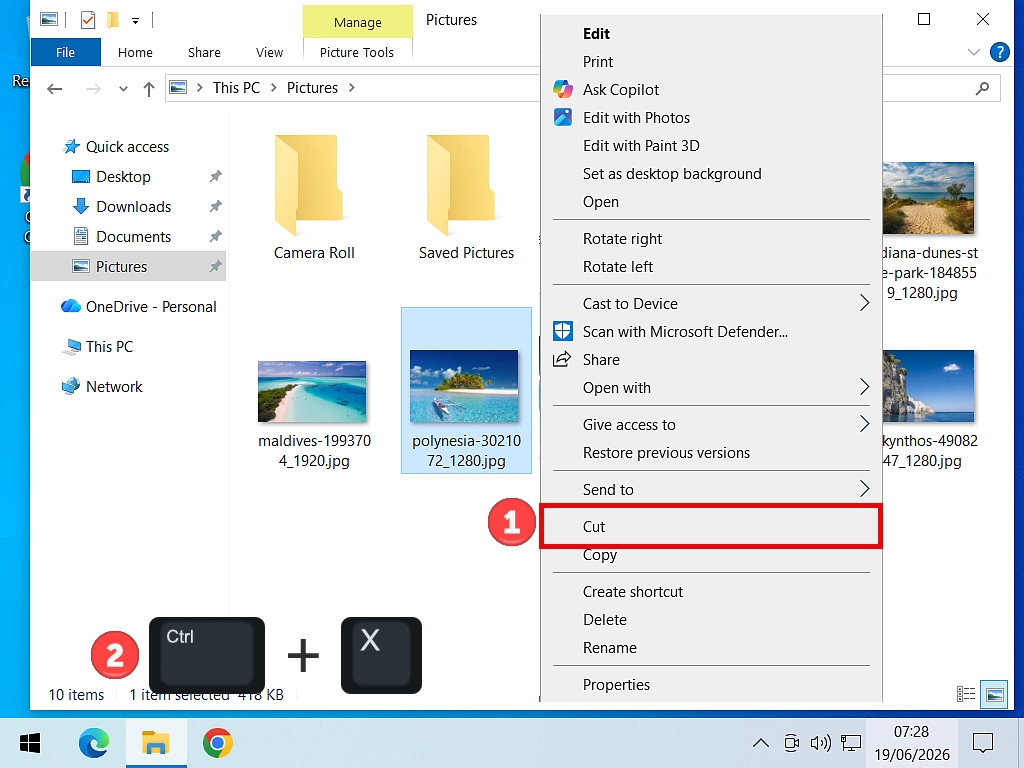Open the Windows Start menu
The width and height of the screenshot is (1024, 768).
coord(30,743)
